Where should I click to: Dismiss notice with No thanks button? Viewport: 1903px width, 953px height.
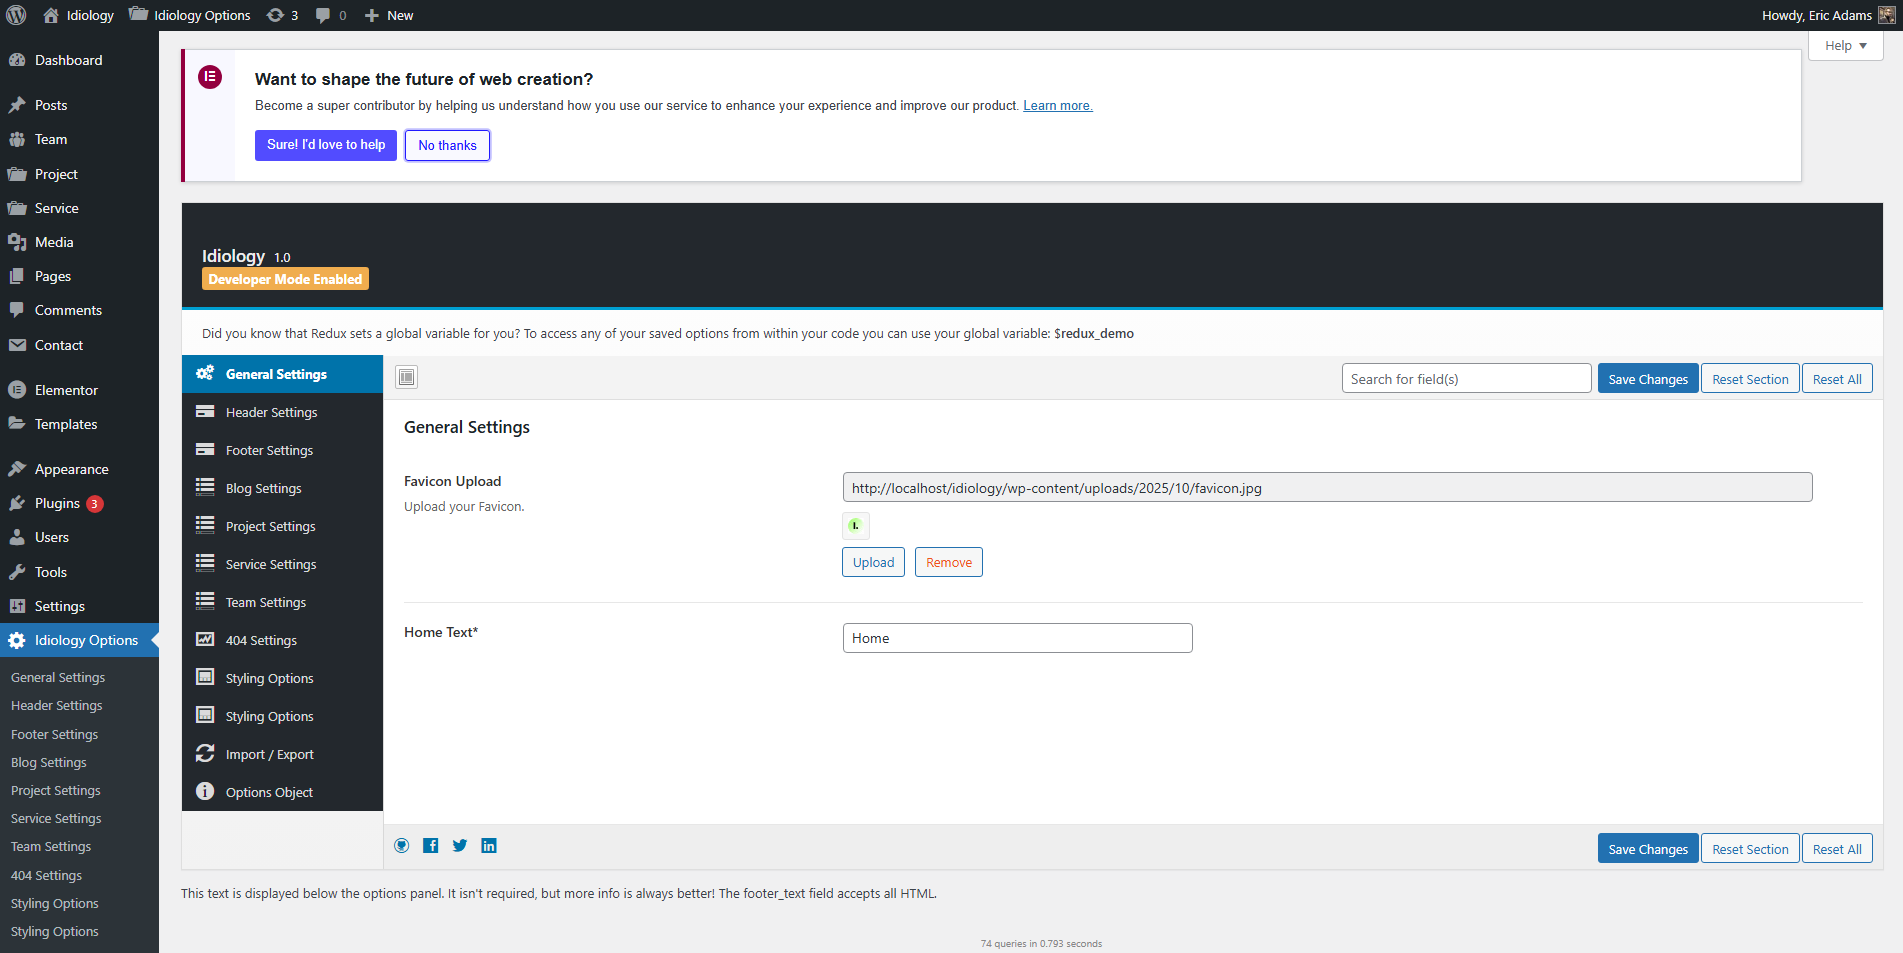click(x=447, y=145)
